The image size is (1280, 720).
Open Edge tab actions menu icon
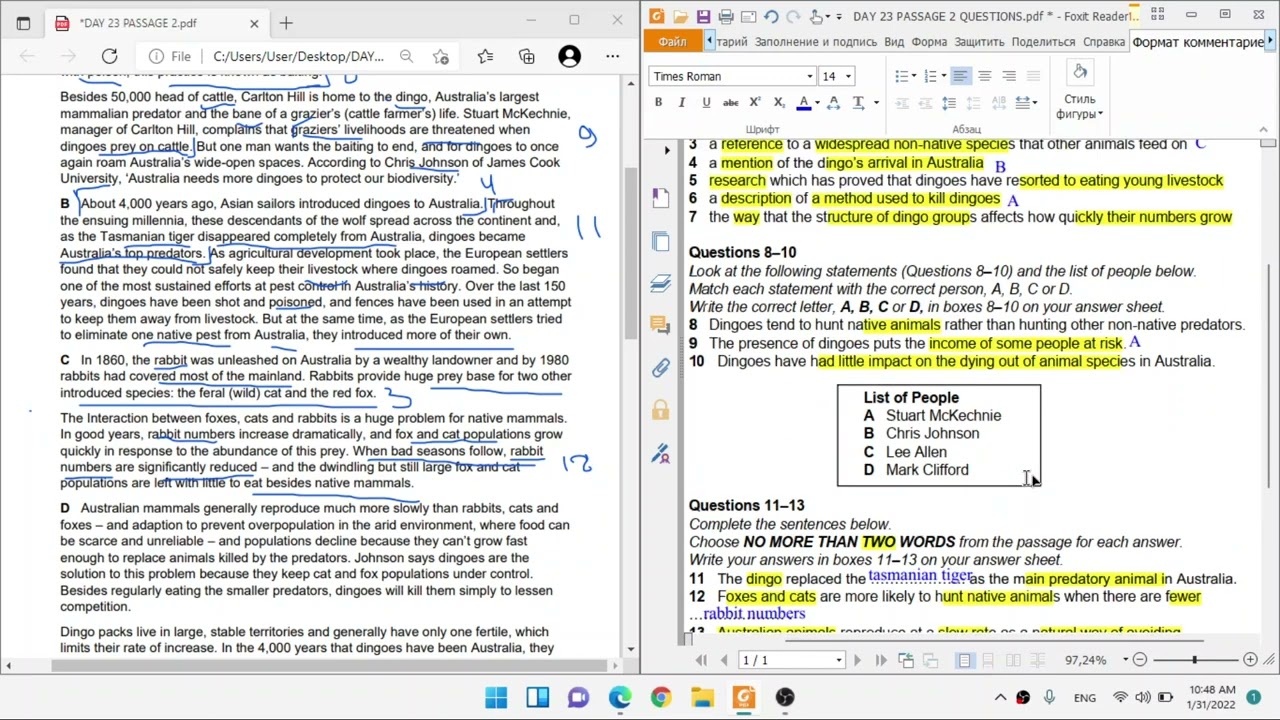(x=23, y=22)
